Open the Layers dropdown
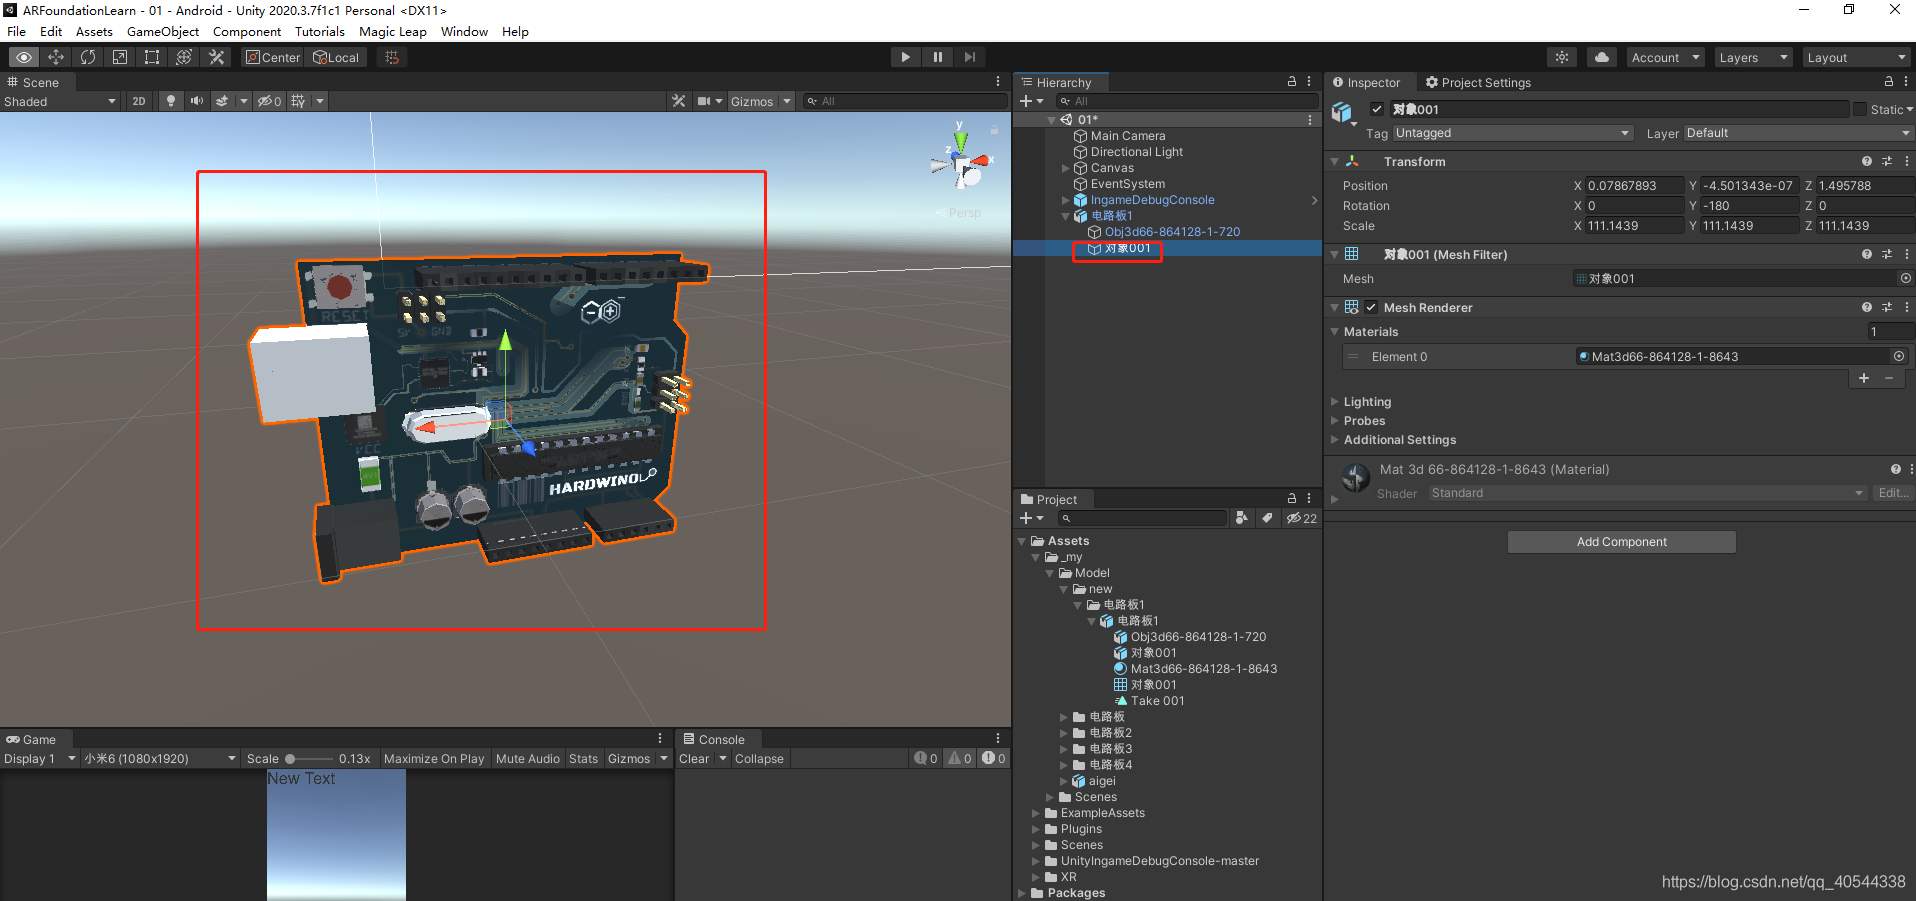 (1753, 57)
